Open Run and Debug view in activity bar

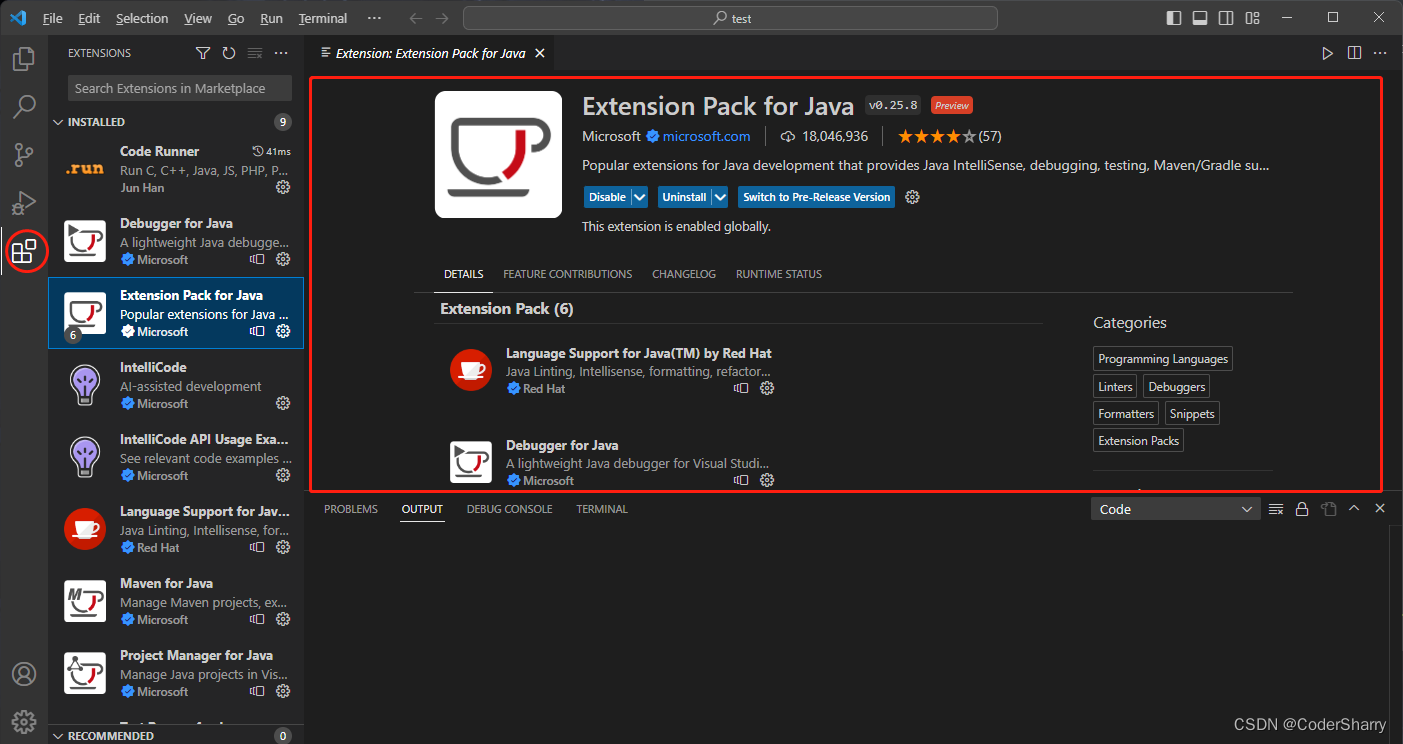[24, 203]
